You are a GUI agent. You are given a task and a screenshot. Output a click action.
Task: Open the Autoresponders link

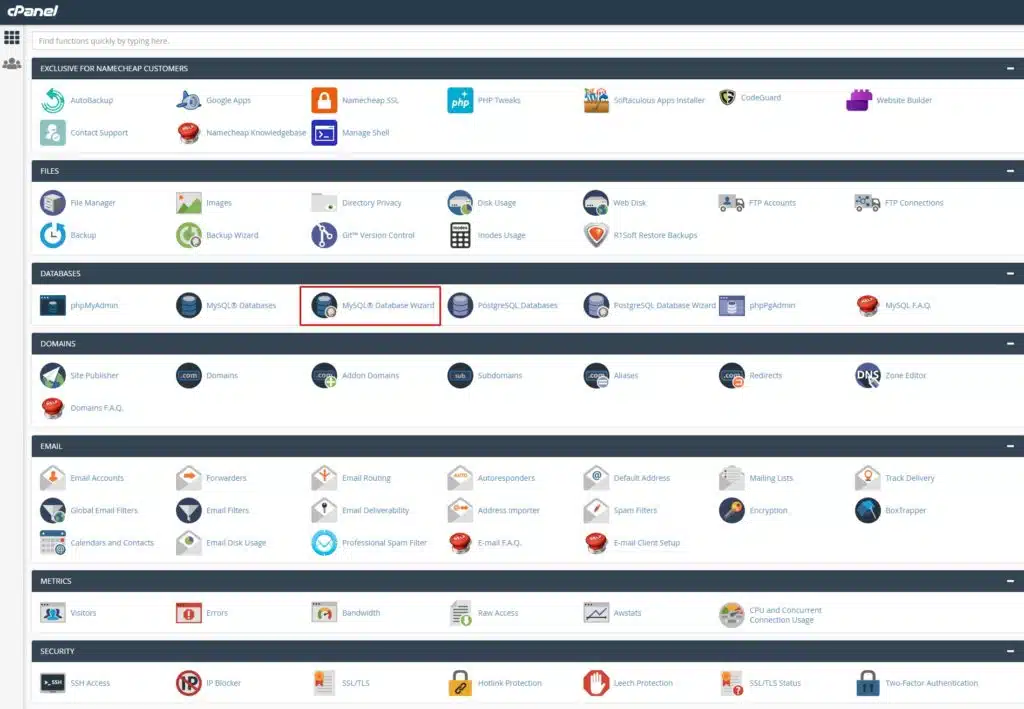pos(506,478)
